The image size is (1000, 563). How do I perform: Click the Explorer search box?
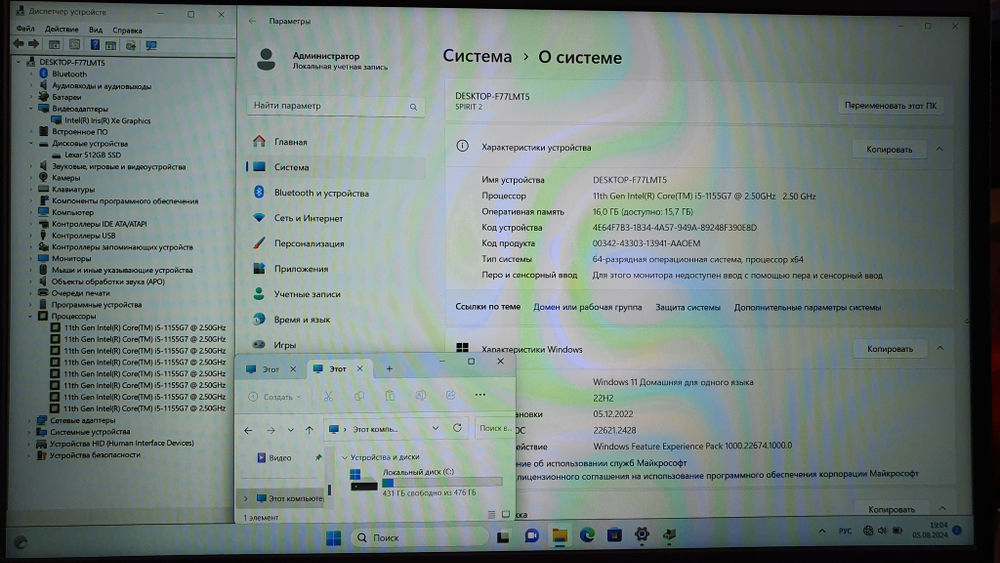click(x=495, y=428)
